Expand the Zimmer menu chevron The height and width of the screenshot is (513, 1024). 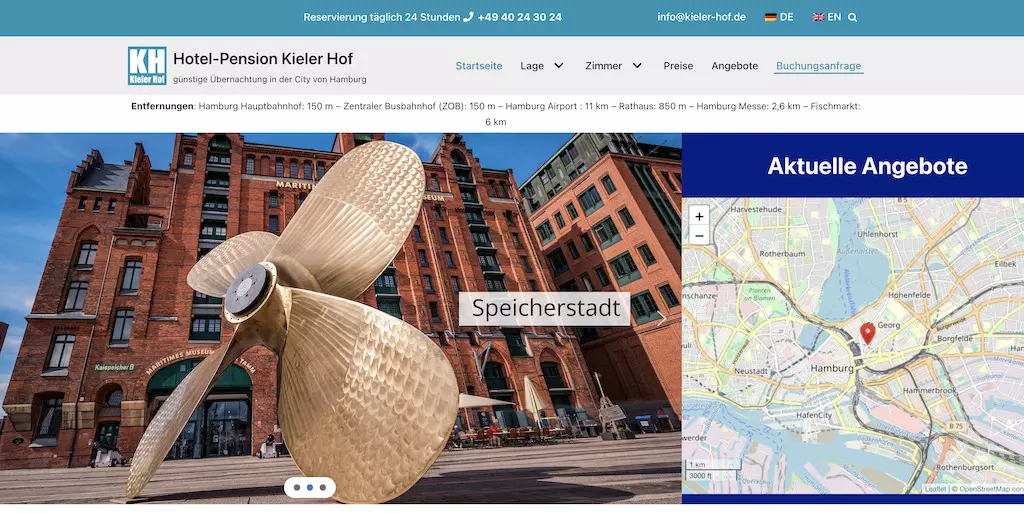click(637, 65)
